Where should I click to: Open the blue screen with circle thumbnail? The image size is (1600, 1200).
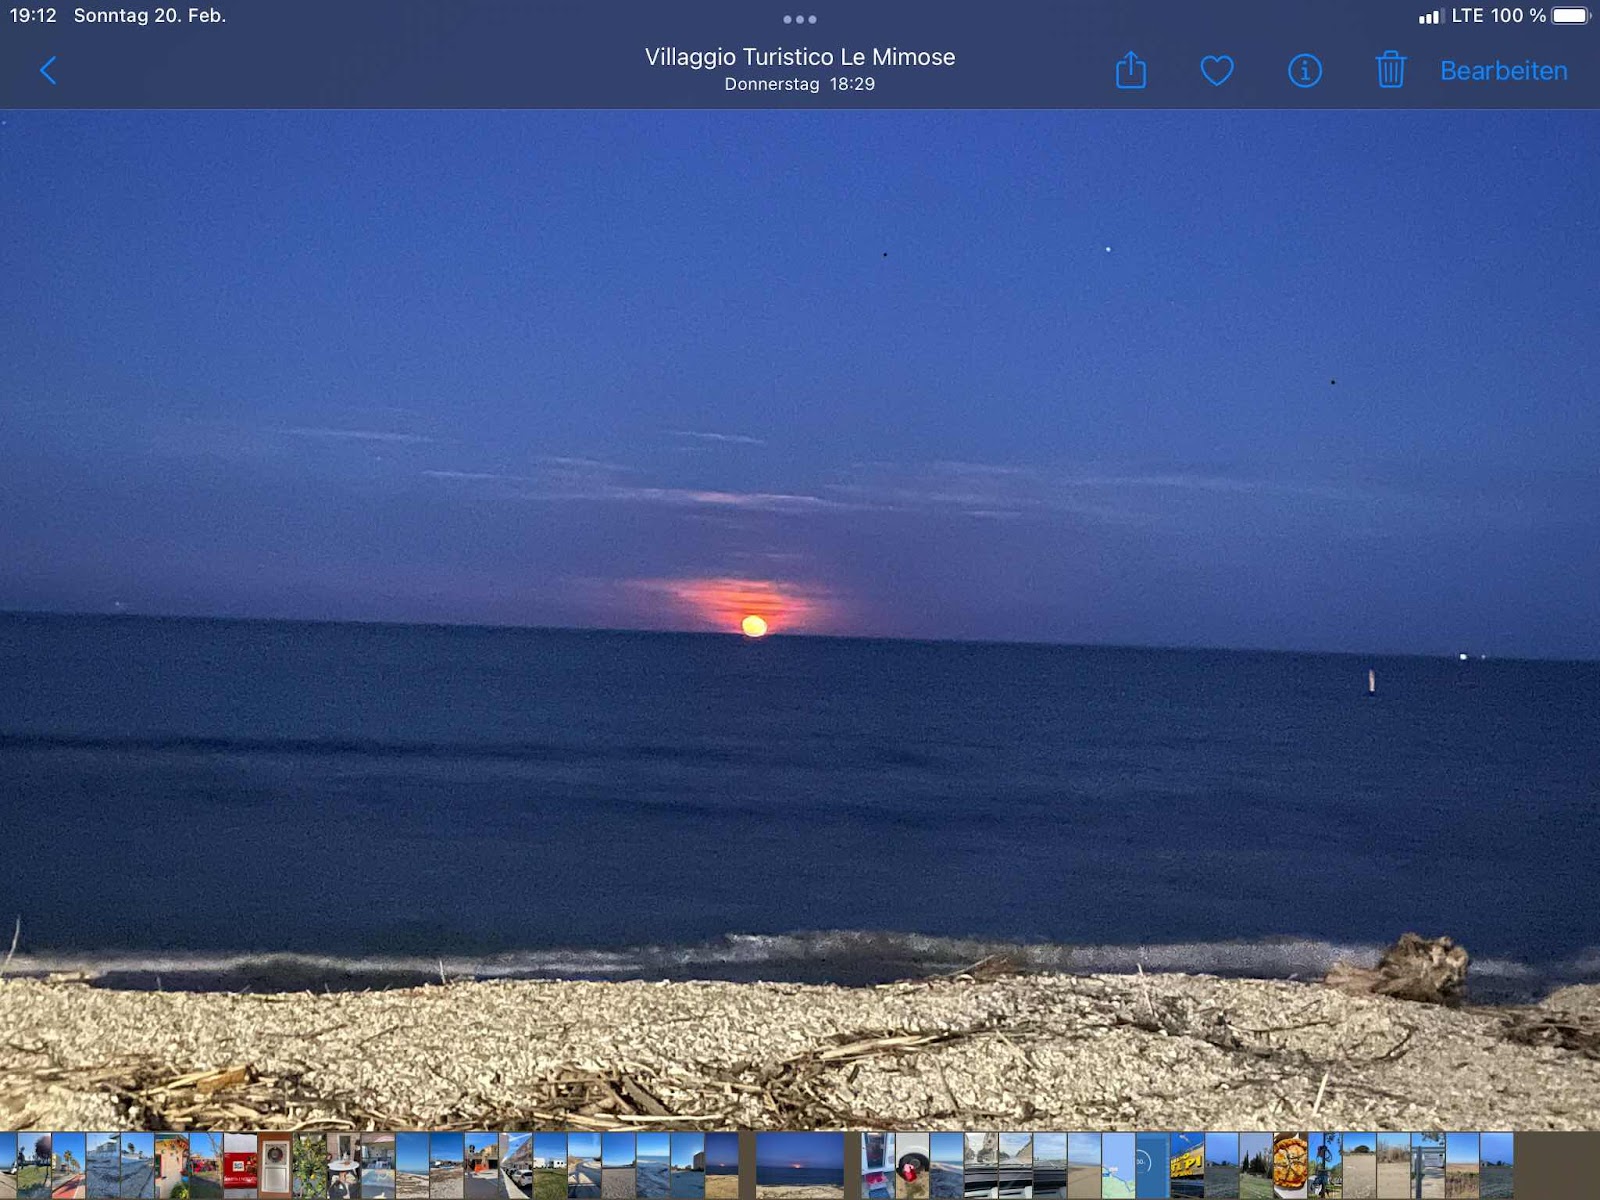pyautogui.click(x=1152, y=1165)
